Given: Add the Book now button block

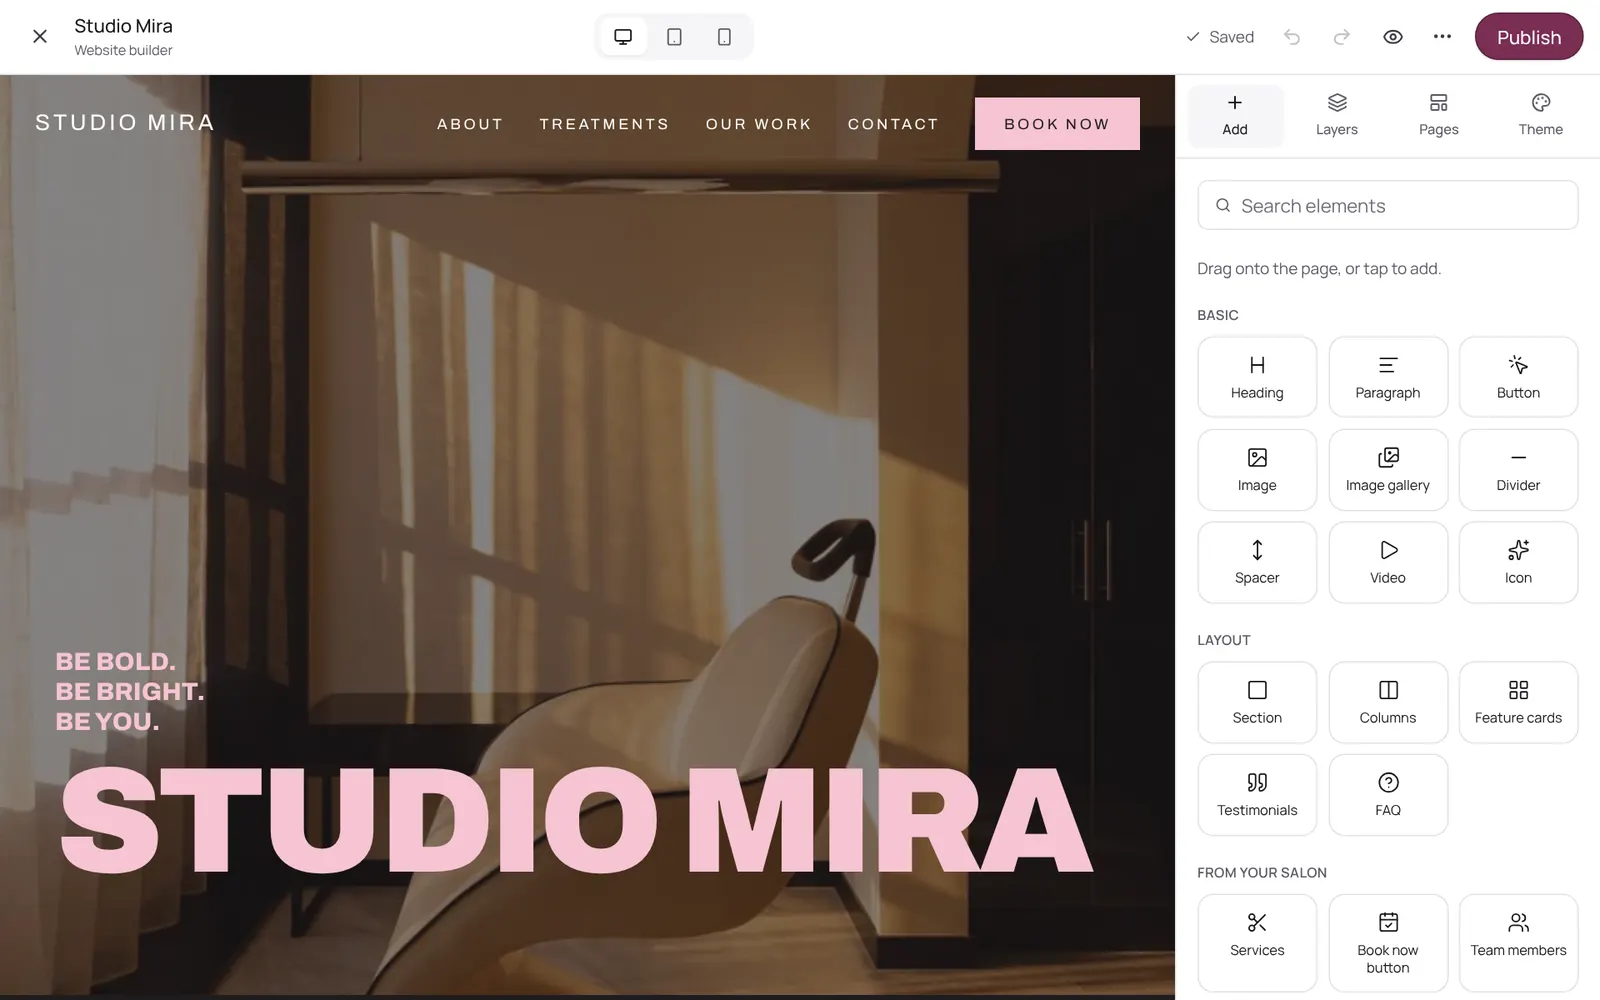Looking at the screenshot, I should click(x=1388, y=943).
